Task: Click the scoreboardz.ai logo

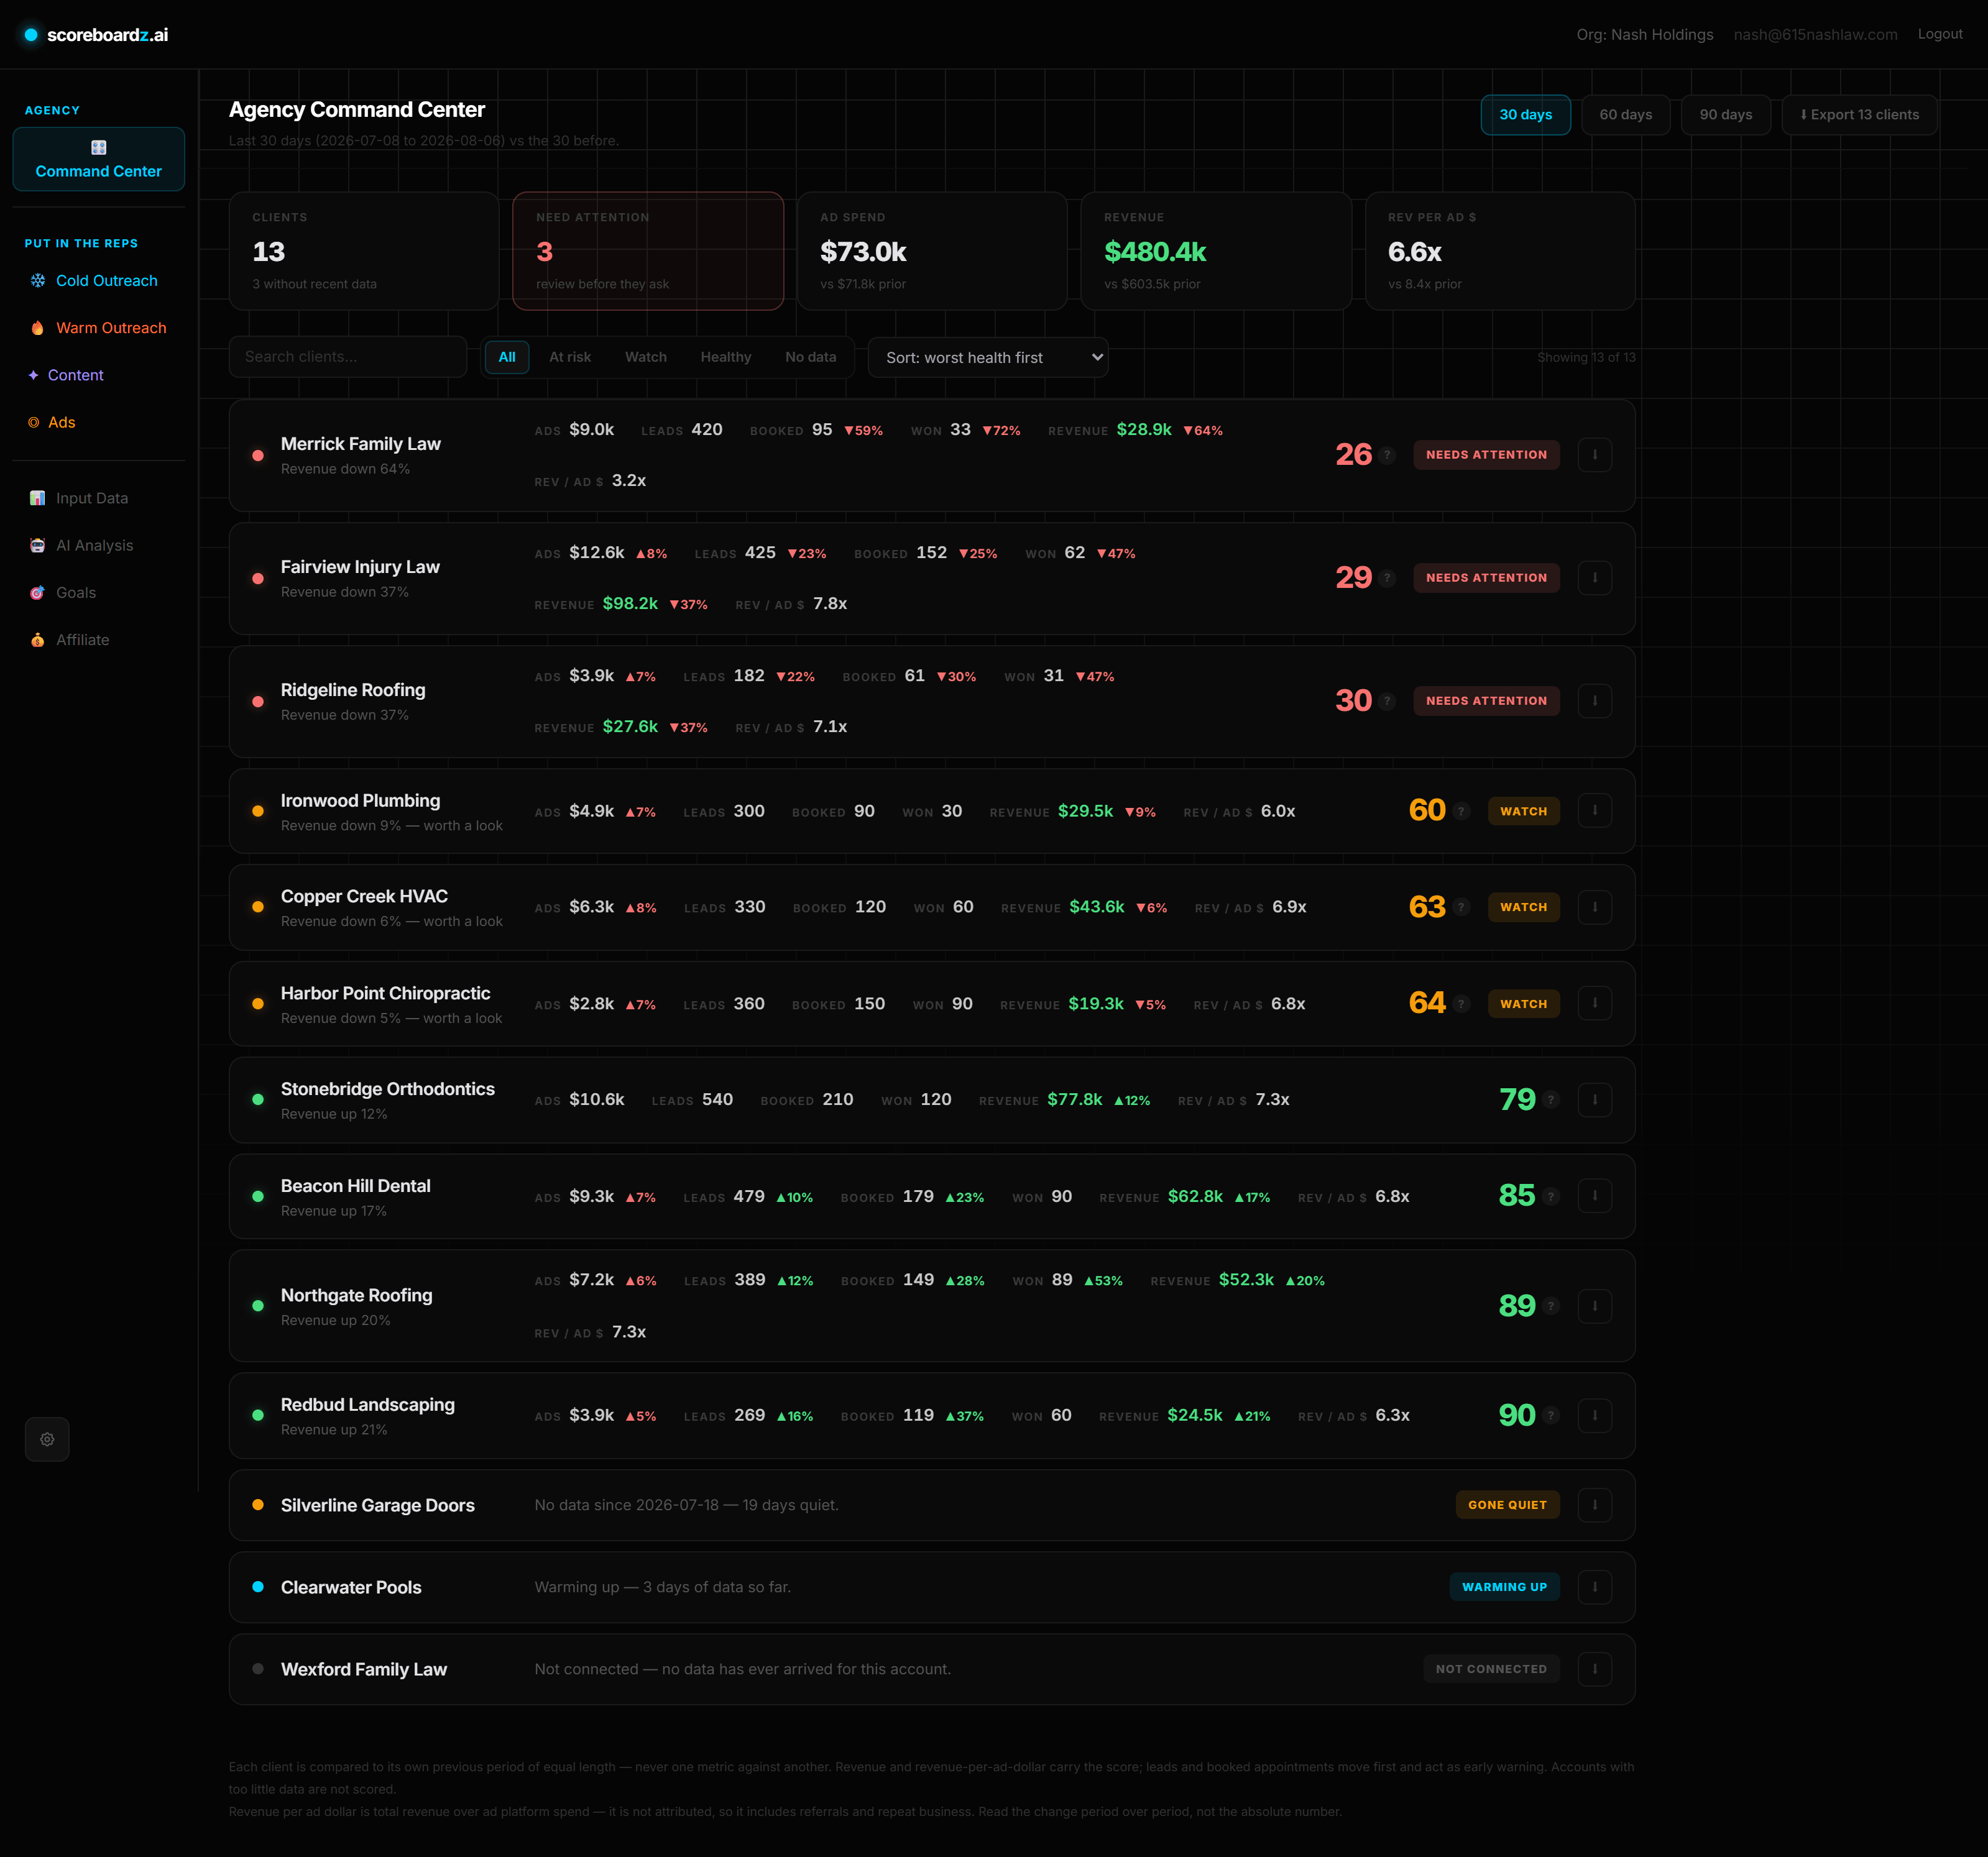Action: (96, 35)
